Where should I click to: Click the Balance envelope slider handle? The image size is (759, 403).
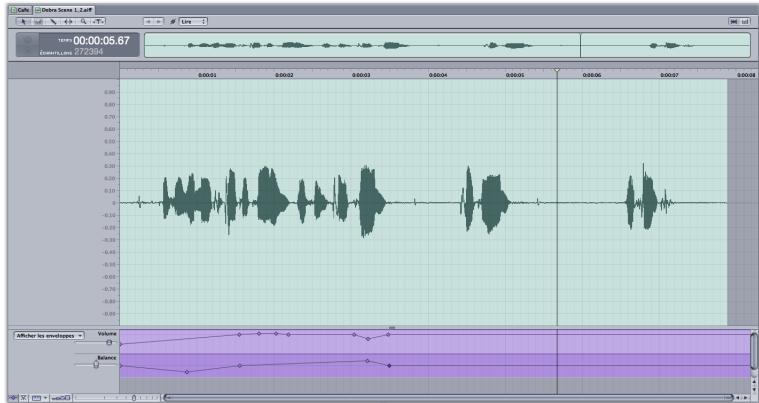click(96, 365)
